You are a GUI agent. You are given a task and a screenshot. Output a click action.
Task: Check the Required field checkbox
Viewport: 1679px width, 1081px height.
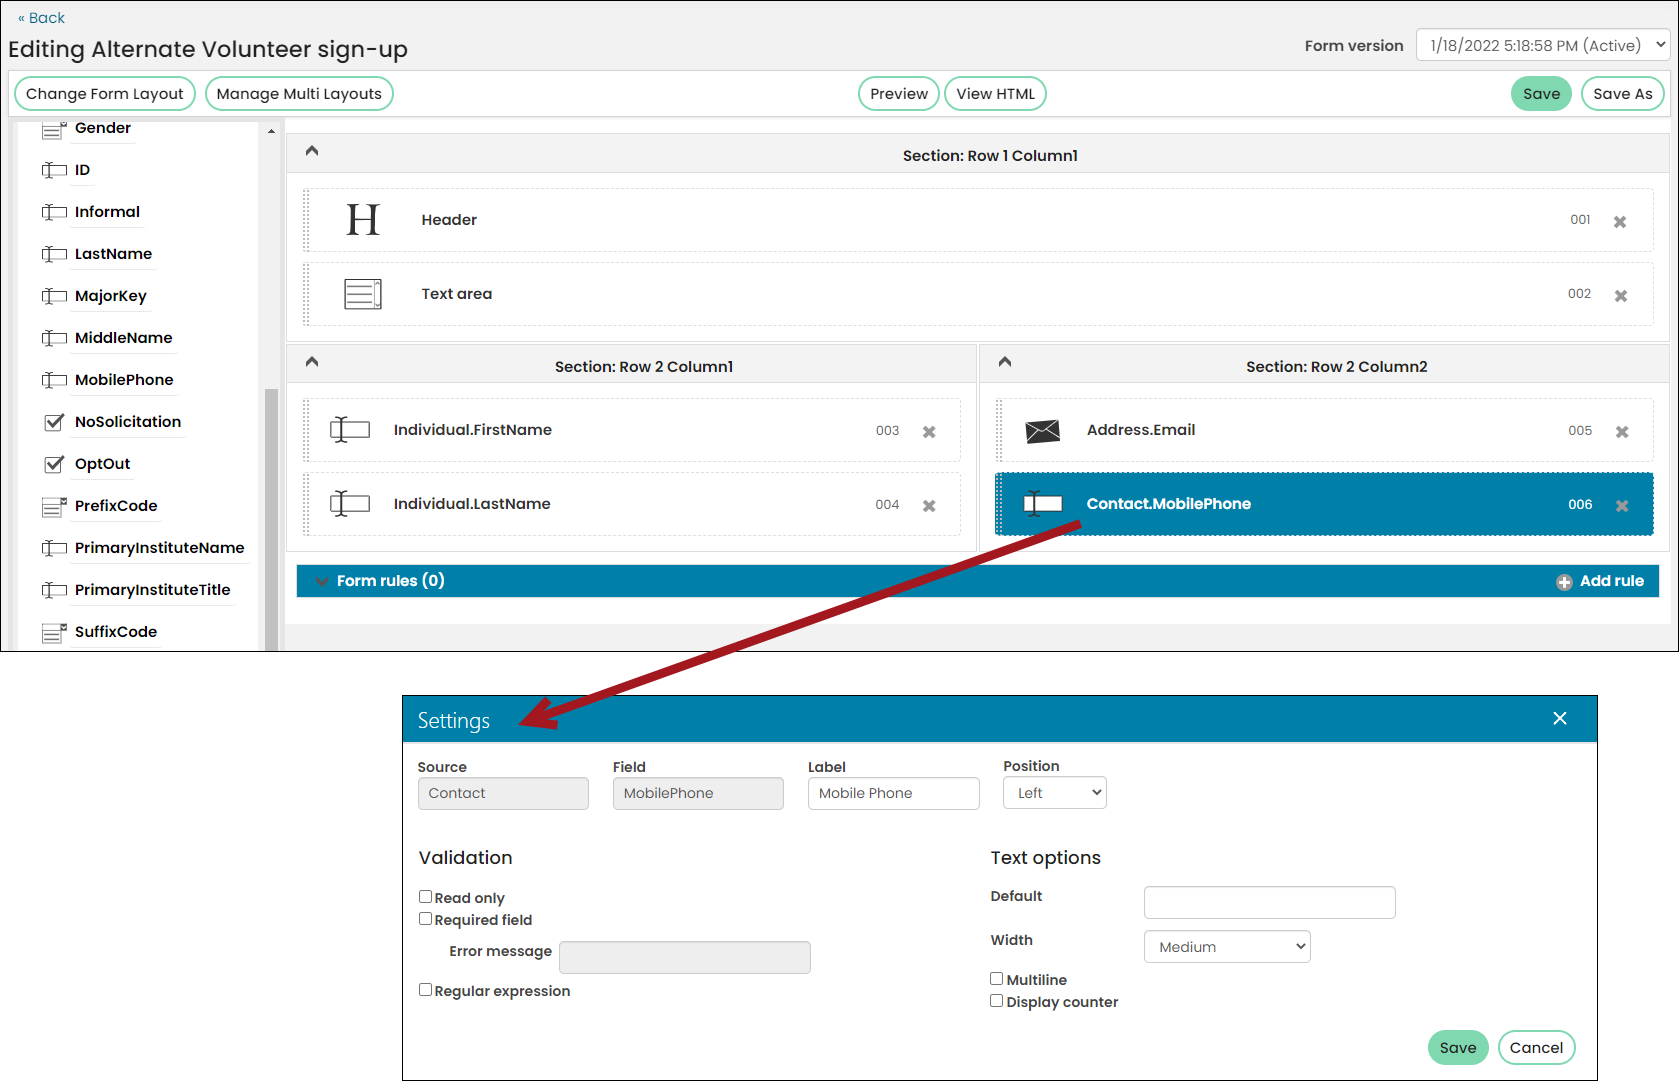pos(425,919)
